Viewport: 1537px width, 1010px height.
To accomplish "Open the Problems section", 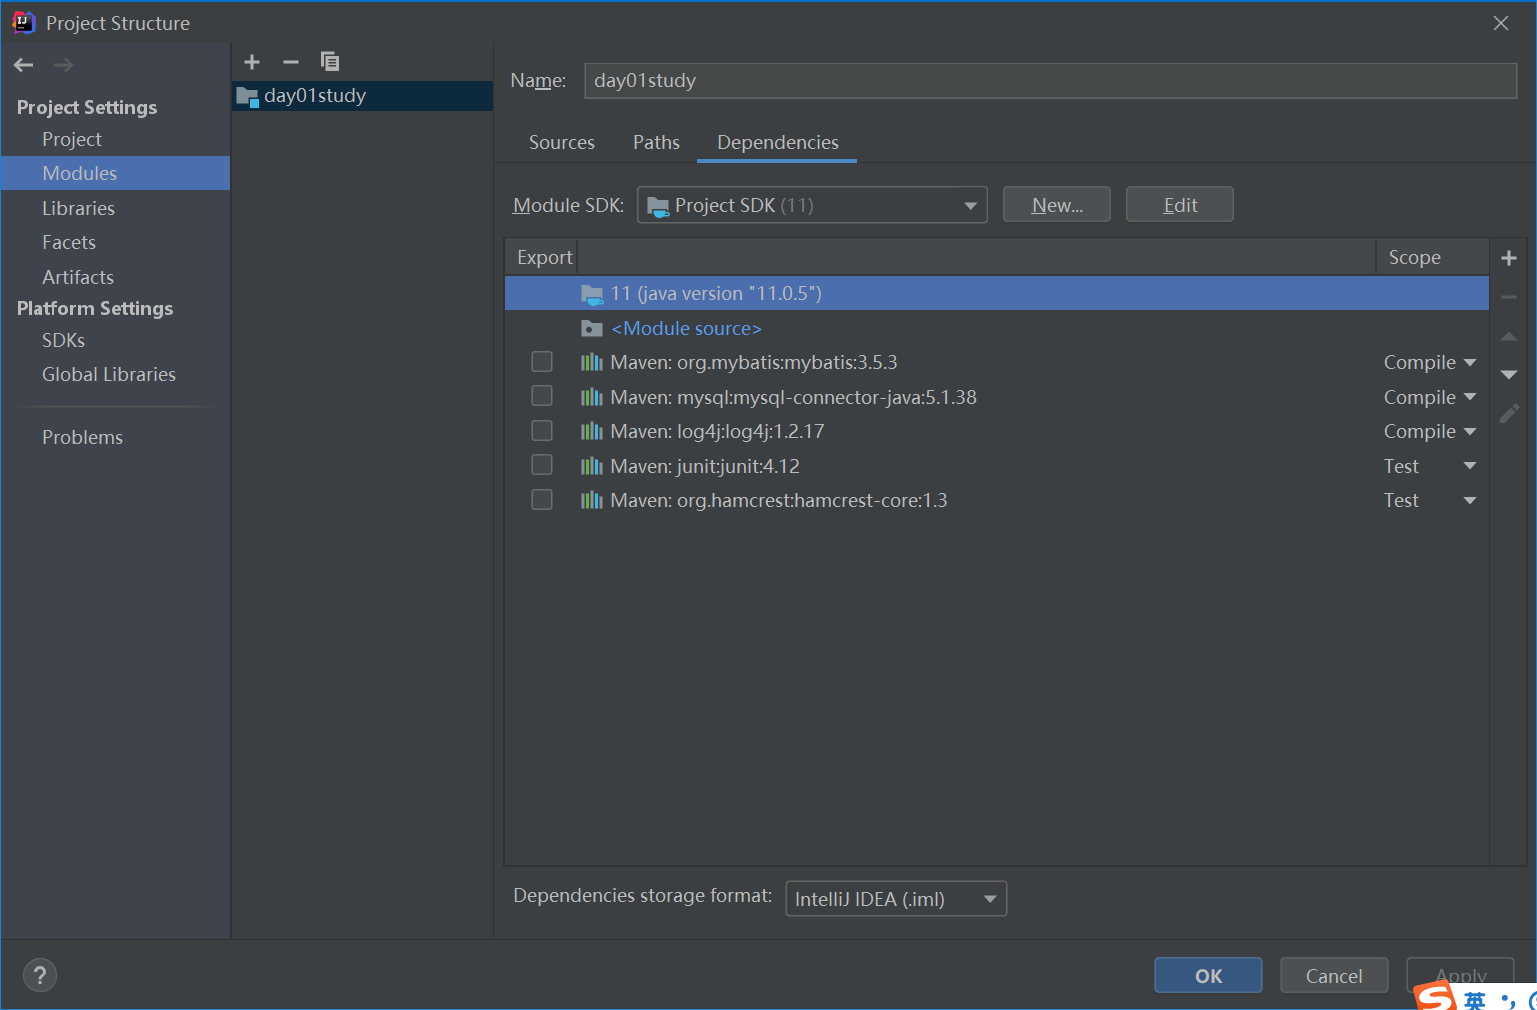I will [x=82, y=437].
